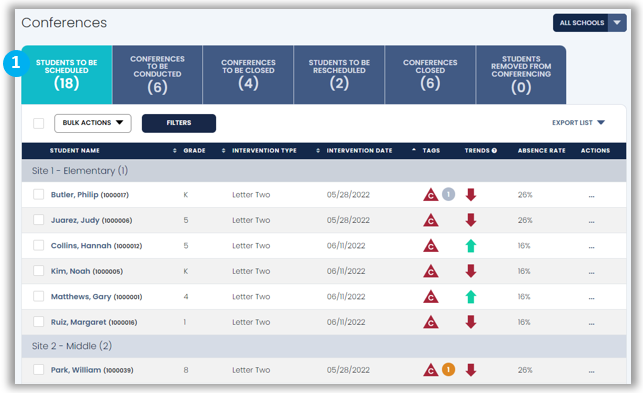643x393 pixels.
Task: Click the green up trend arrow for Matthews, Gary
Action: point(471,297)
